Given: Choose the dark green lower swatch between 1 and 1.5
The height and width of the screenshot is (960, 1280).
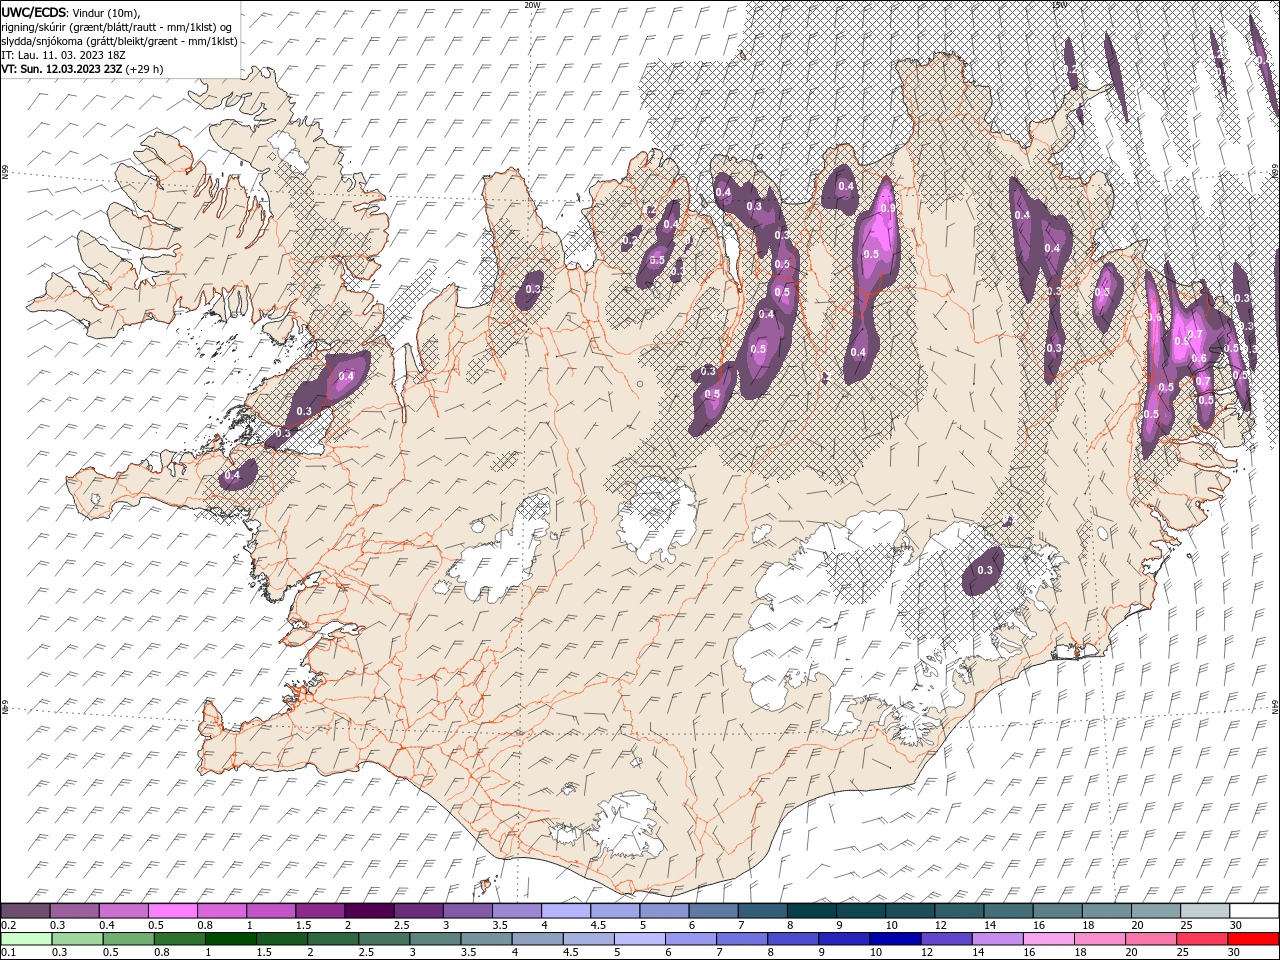Looking at the screenshot, I should point(230,939).
